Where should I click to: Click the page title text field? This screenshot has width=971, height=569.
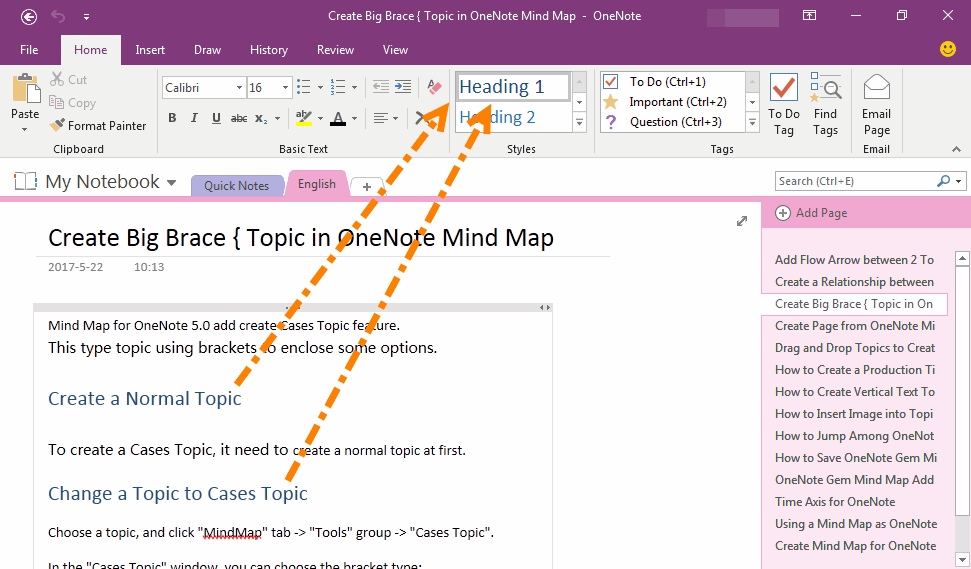301,238
